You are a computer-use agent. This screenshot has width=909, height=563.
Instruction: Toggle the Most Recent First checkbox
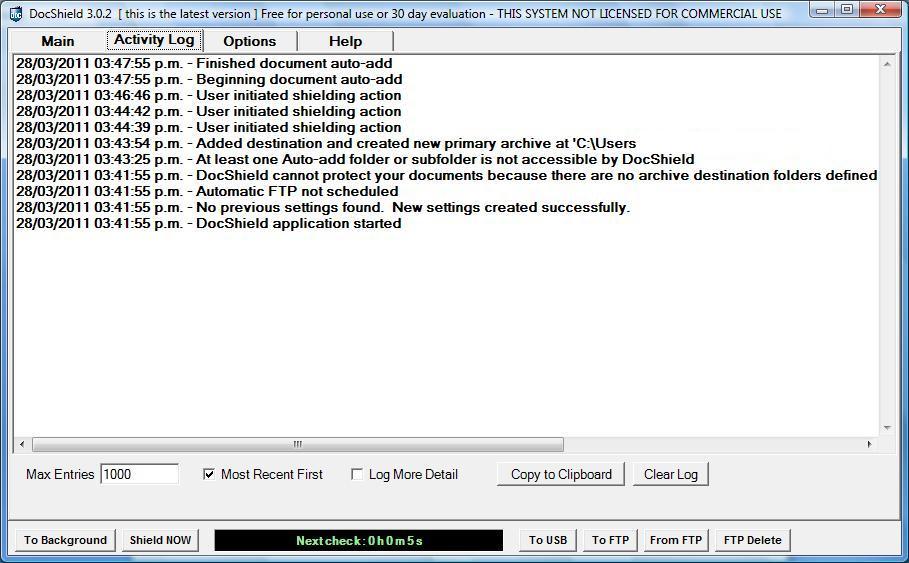coord(209,474)
